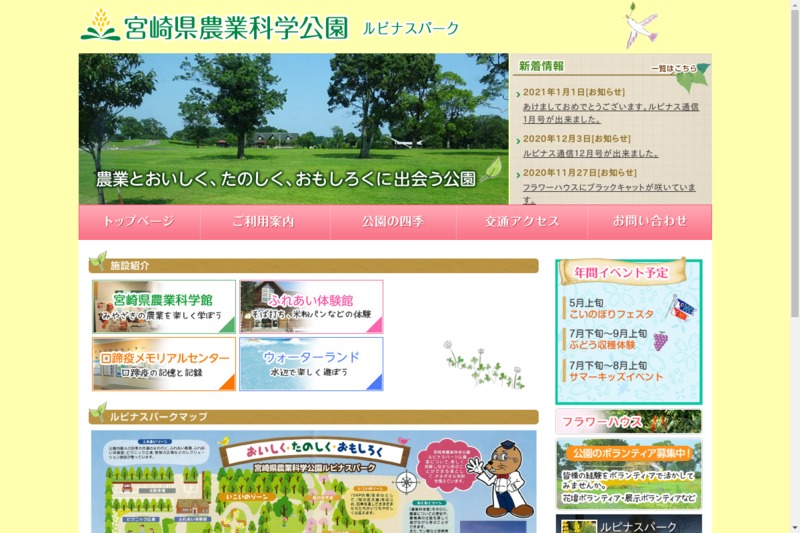Image resolution: width=800 pixels, height=533 pixels.
Task: Click the sprout icon beside 施設紹介 heading
Action: click(98, 263)
